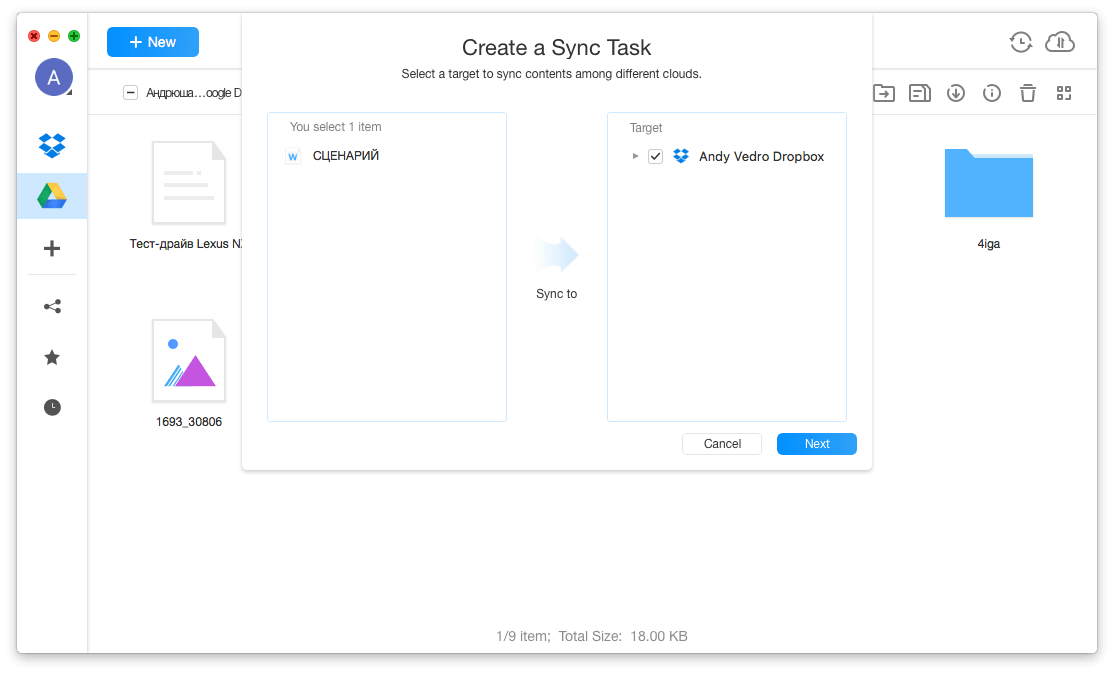The image size is (1114, 674).
Task: Select the Google Drive sidebar icon
Action: coord(52,196)
